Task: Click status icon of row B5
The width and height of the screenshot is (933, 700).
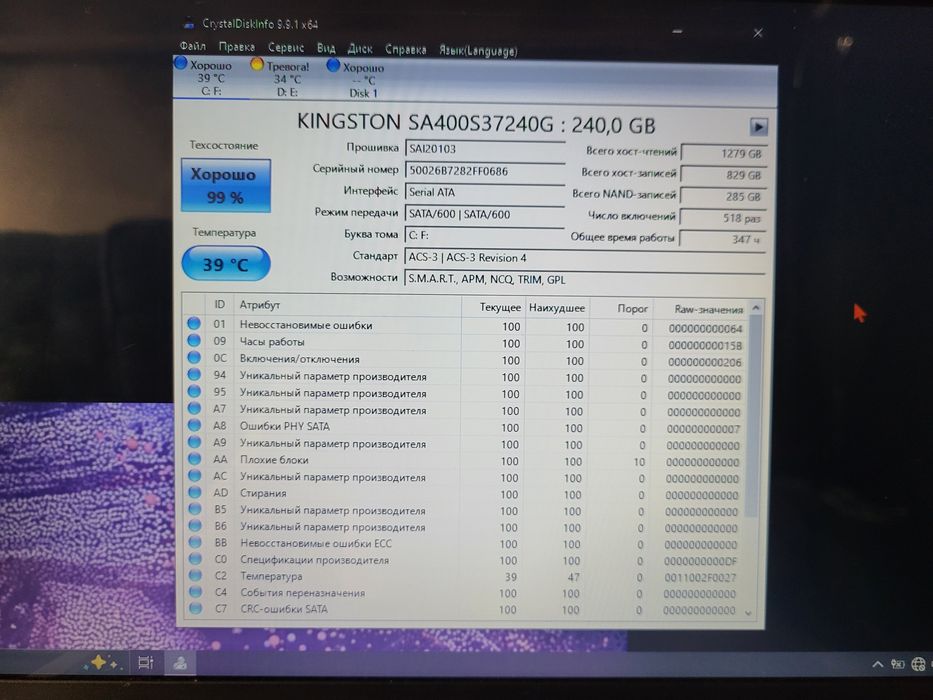Action: click(x=195, y=508)
